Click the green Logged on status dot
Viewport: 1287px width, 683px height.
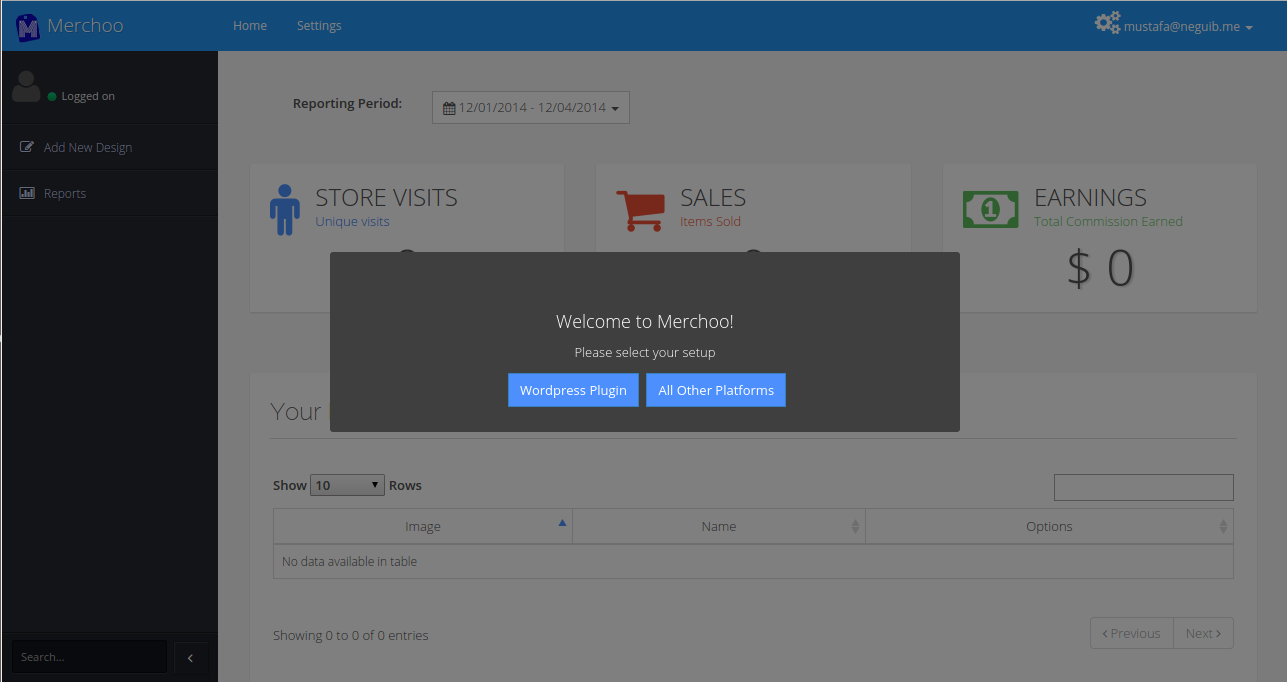(52, 97)
